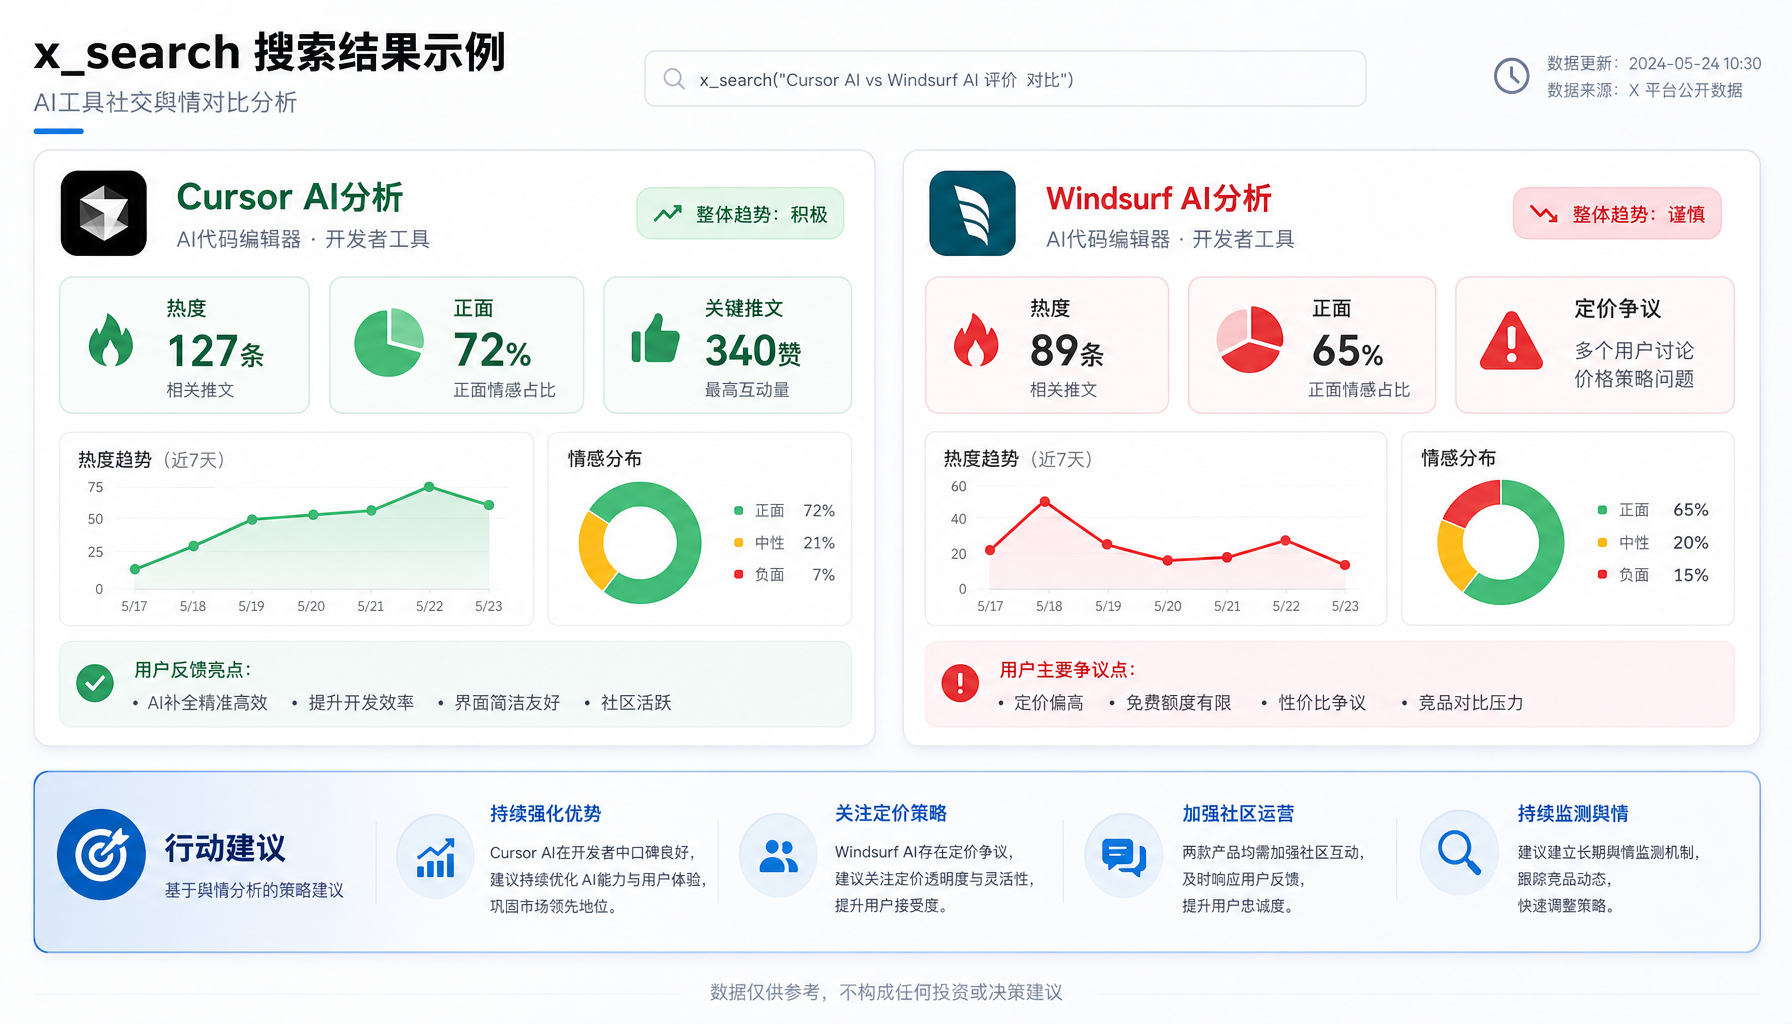Click the 行动建议 heading
This screenshot has width=1792, height=1024.
click(225, 848)
